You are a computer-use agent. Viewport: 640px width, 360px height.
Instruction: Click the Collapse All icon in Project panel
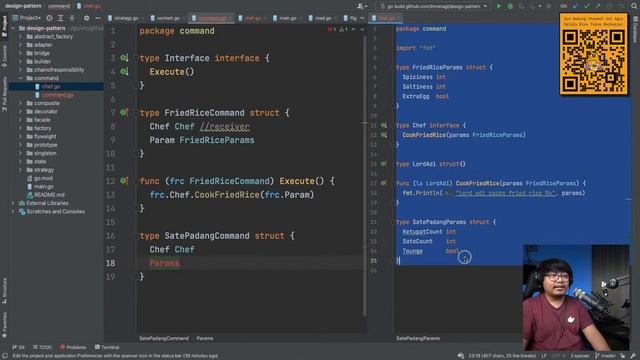[72, 18]
